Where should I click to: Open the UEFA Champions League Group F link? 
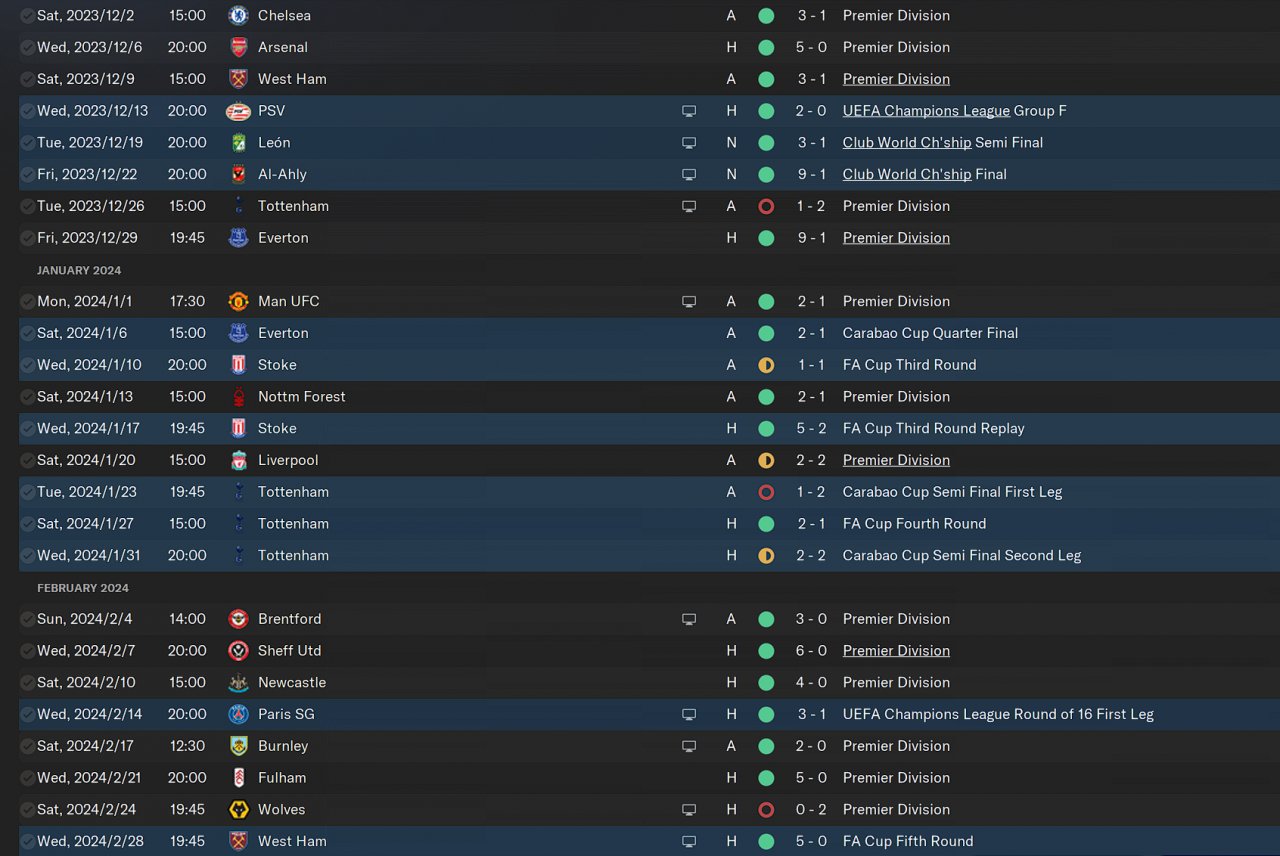pyautogui.click(x=926, y=111)
